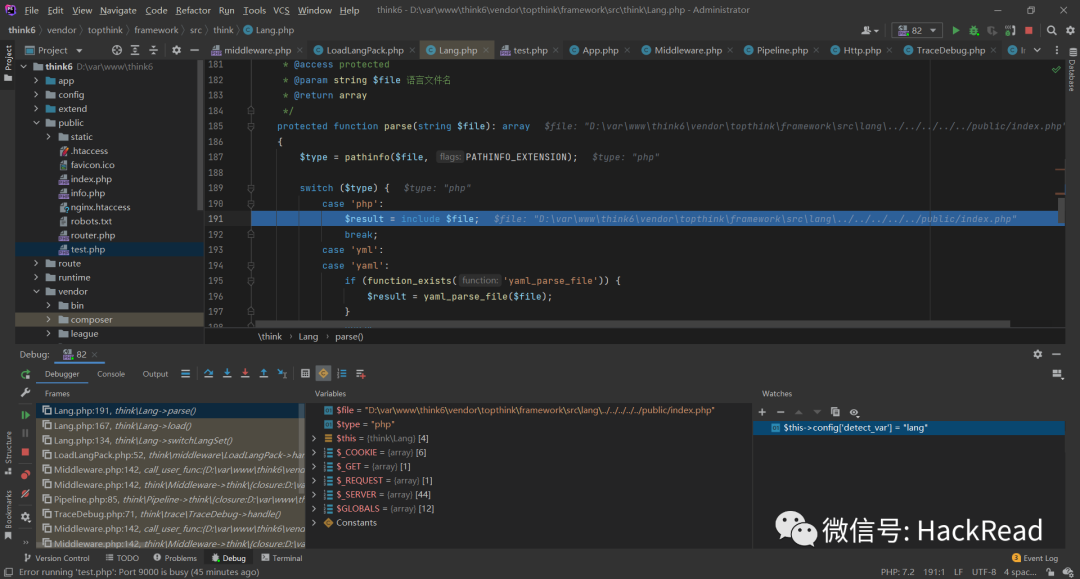Open the Navigate menu
Image resolution: width=1080 pixels, height=579 pixels.
[118, 10]
